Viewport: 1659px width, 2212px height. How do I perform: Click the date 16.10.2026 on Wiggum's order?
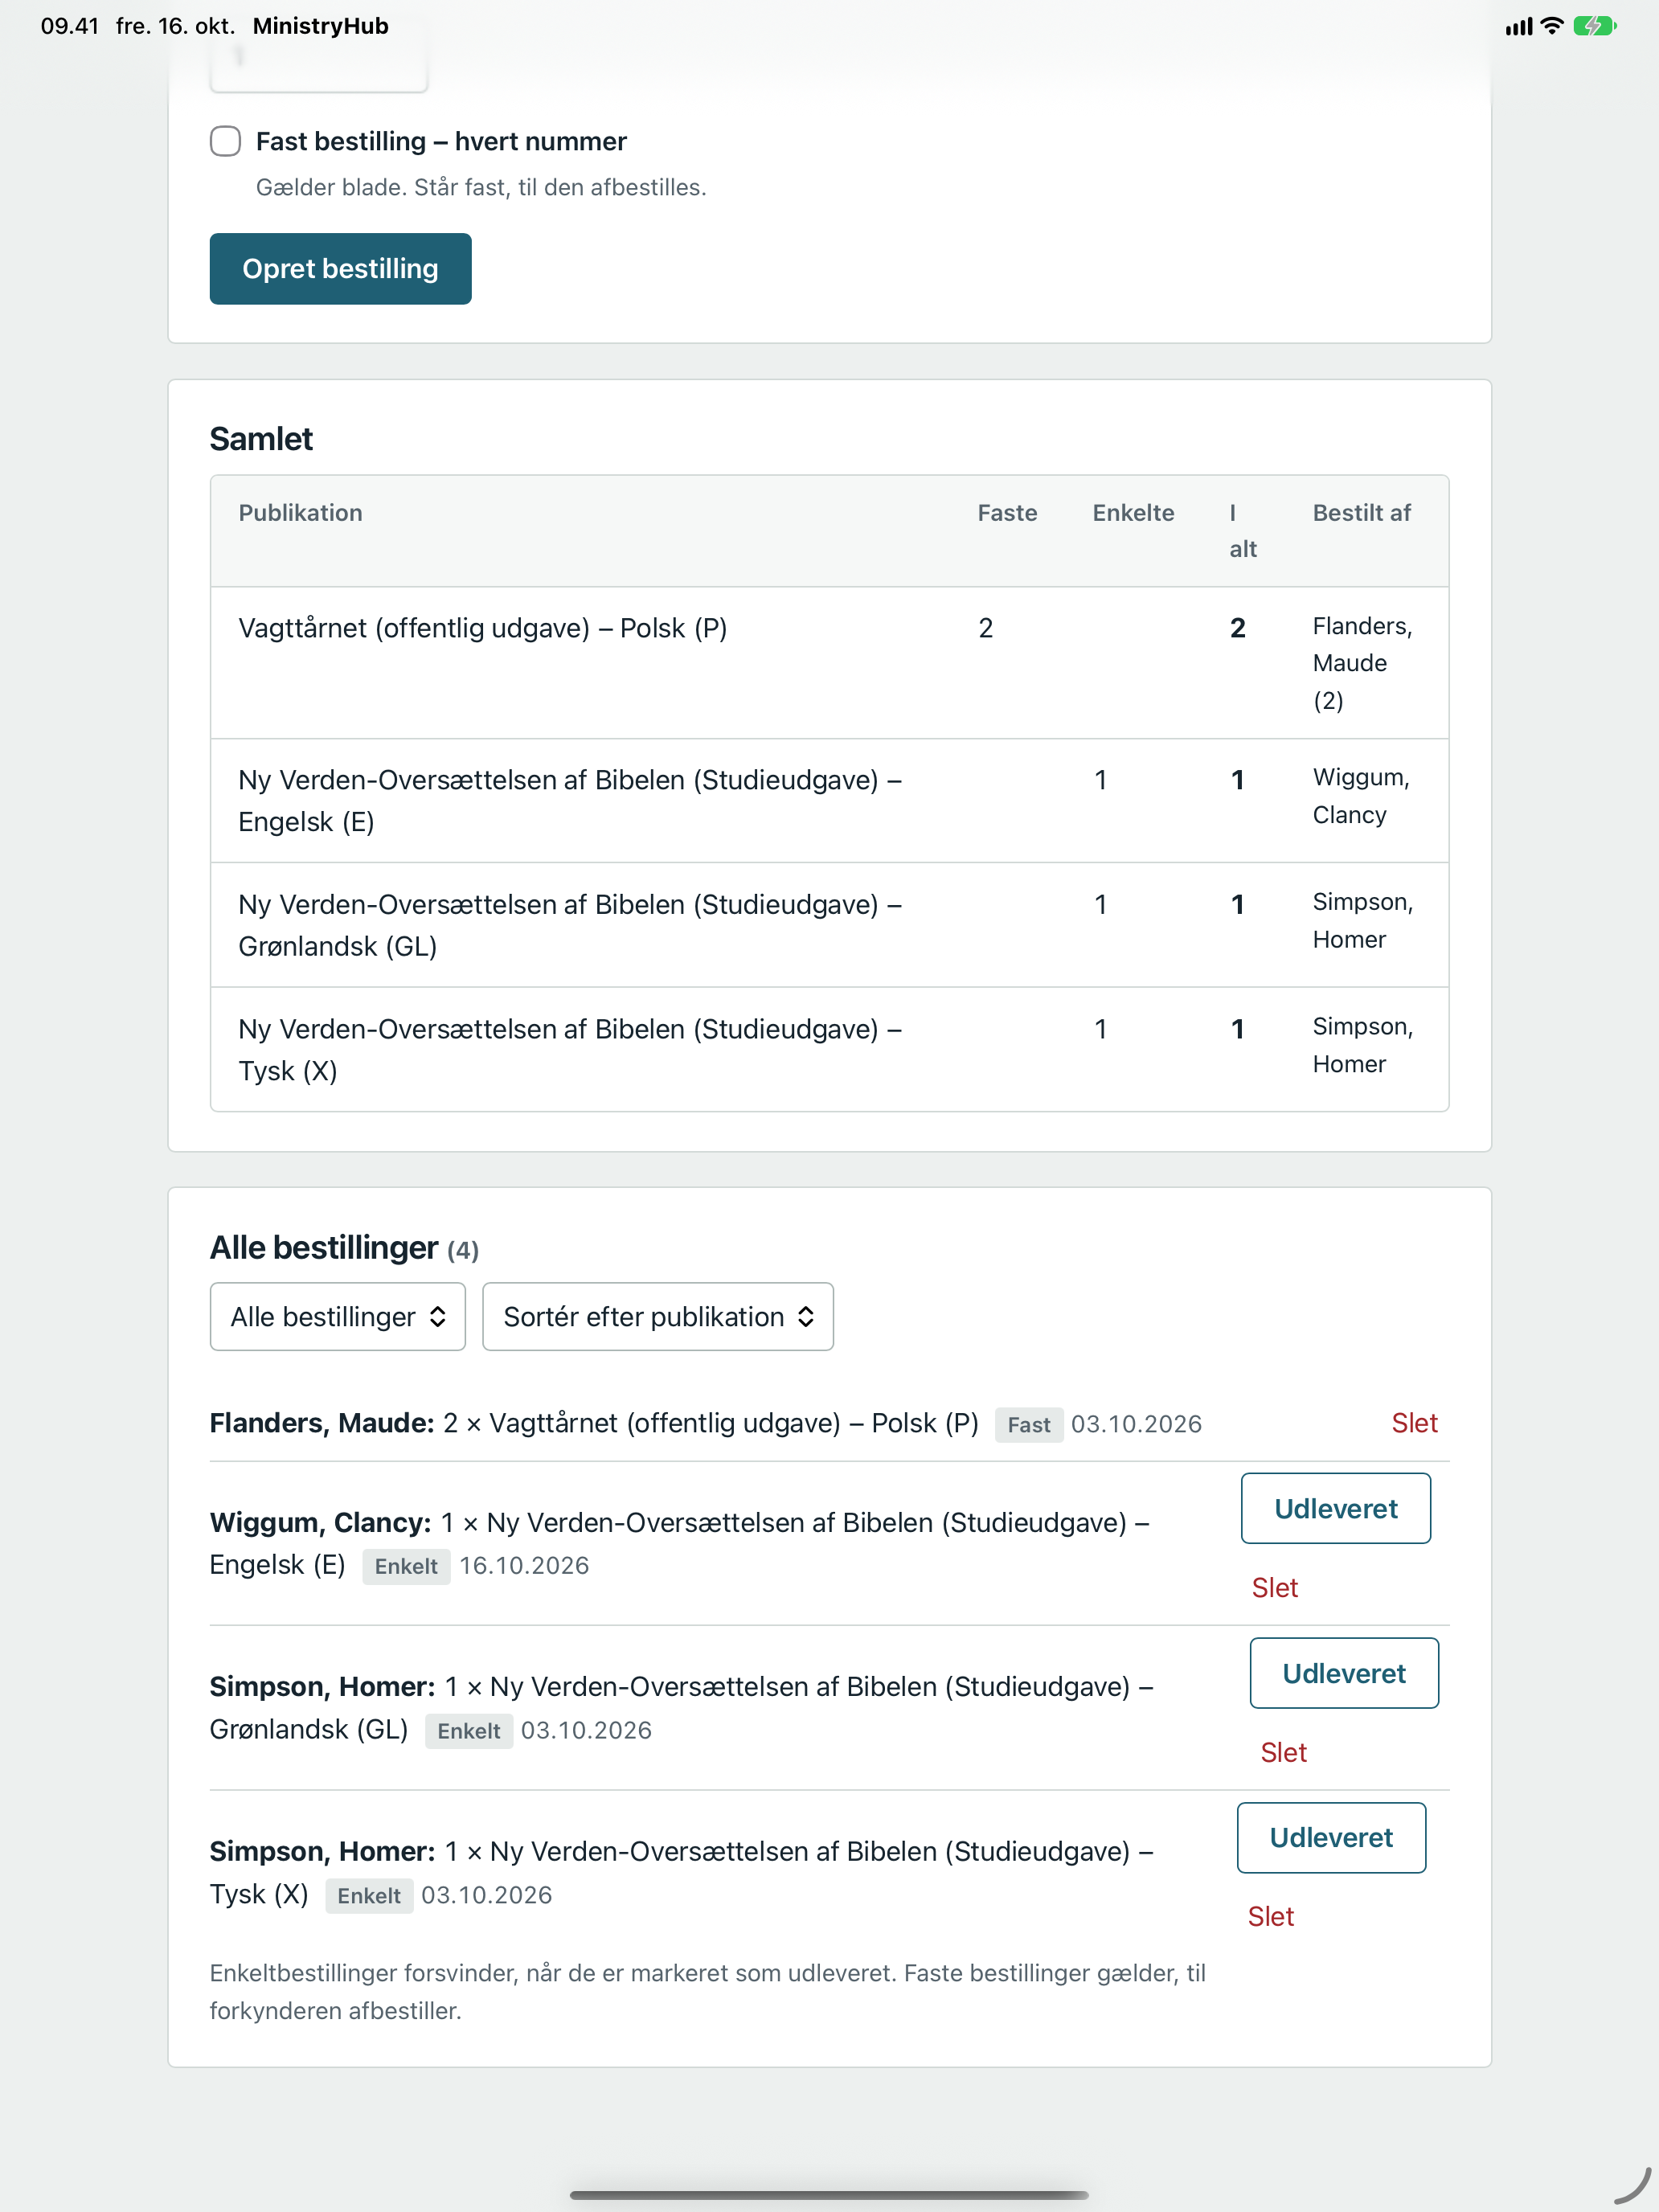click(524, 1566)
